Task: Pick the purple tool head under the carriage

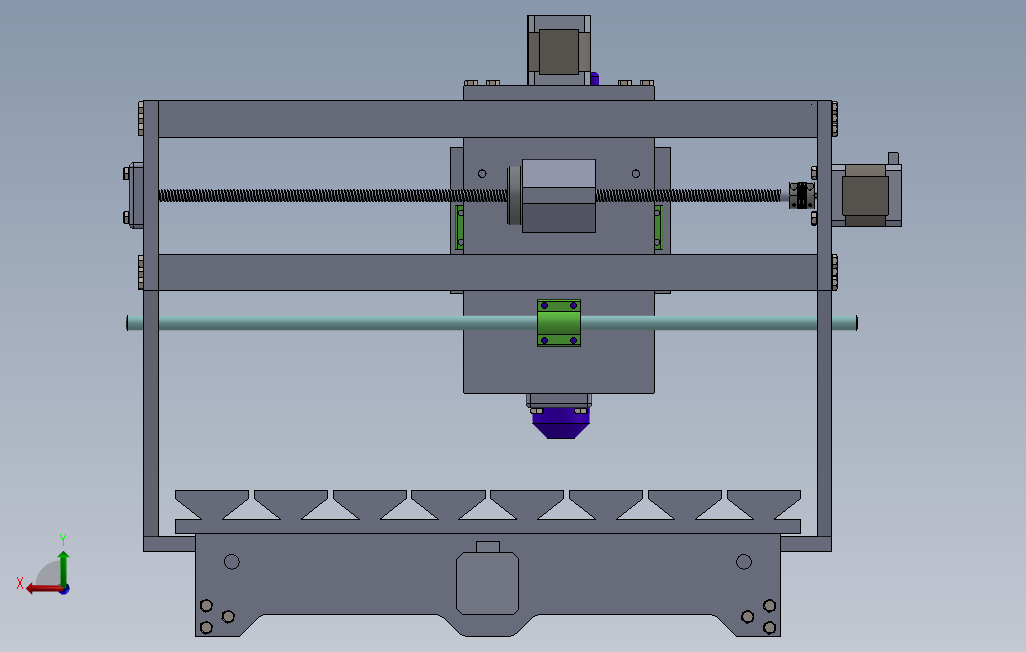Action: click(561, 423)
